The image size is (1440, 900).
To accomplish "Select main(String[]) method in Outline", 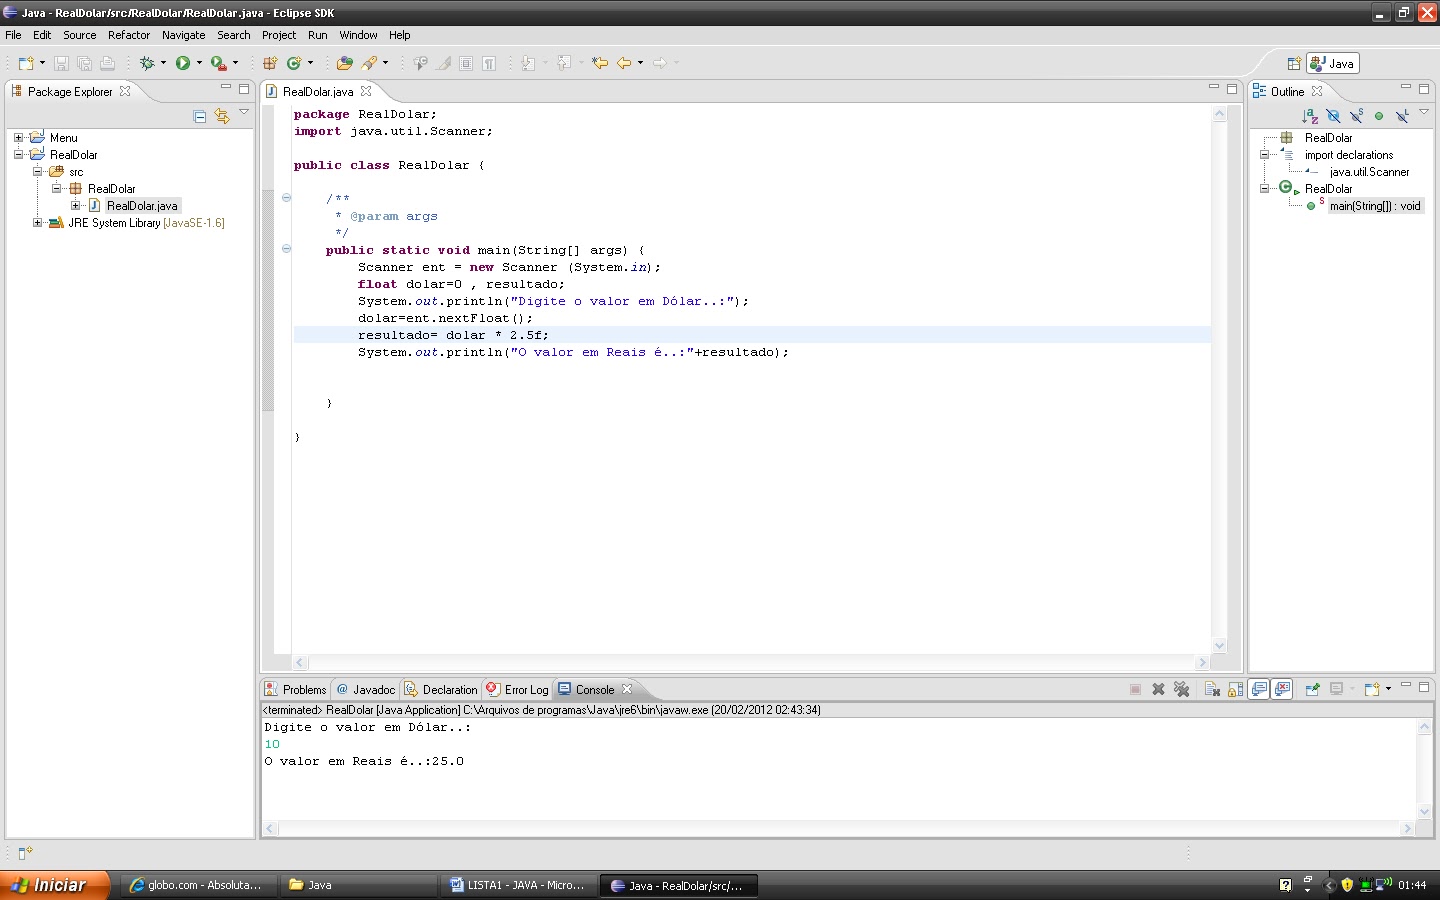I will tap(1375, 206).
